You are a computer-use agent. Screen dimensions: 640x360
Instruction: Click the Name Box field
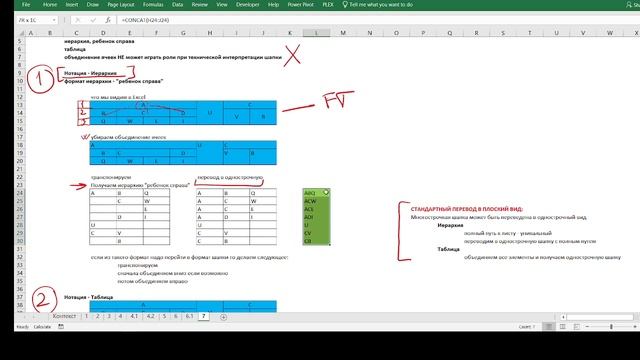(x=33, y=20)
